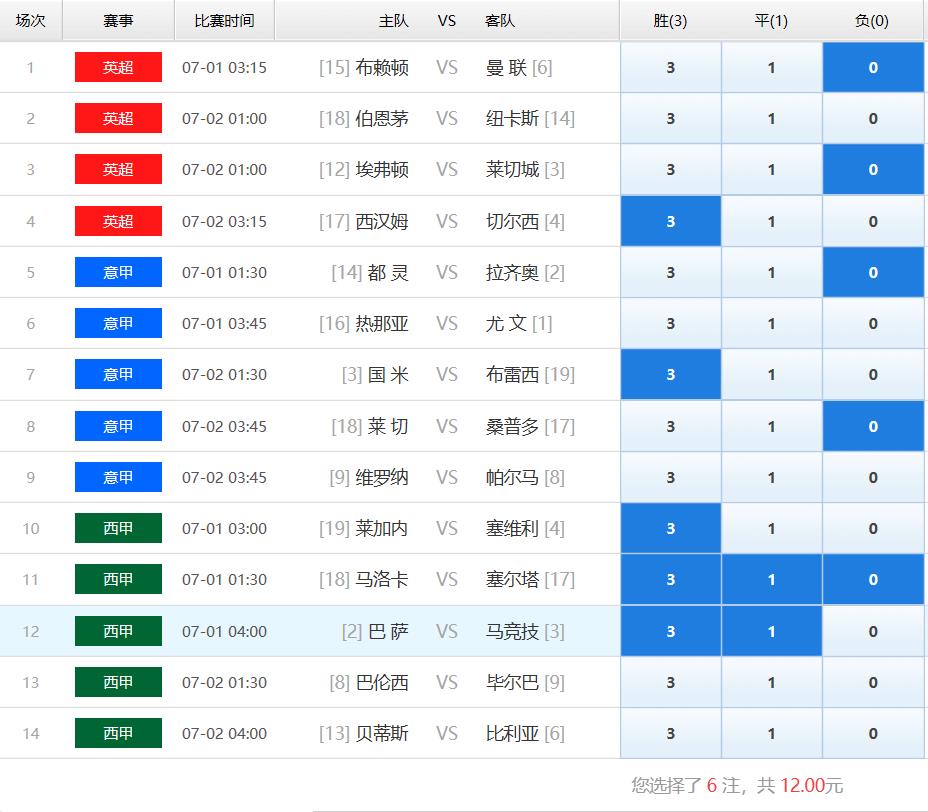Click match time 07-02 04:00
928x812 pixels.
[x=224, y=733]
